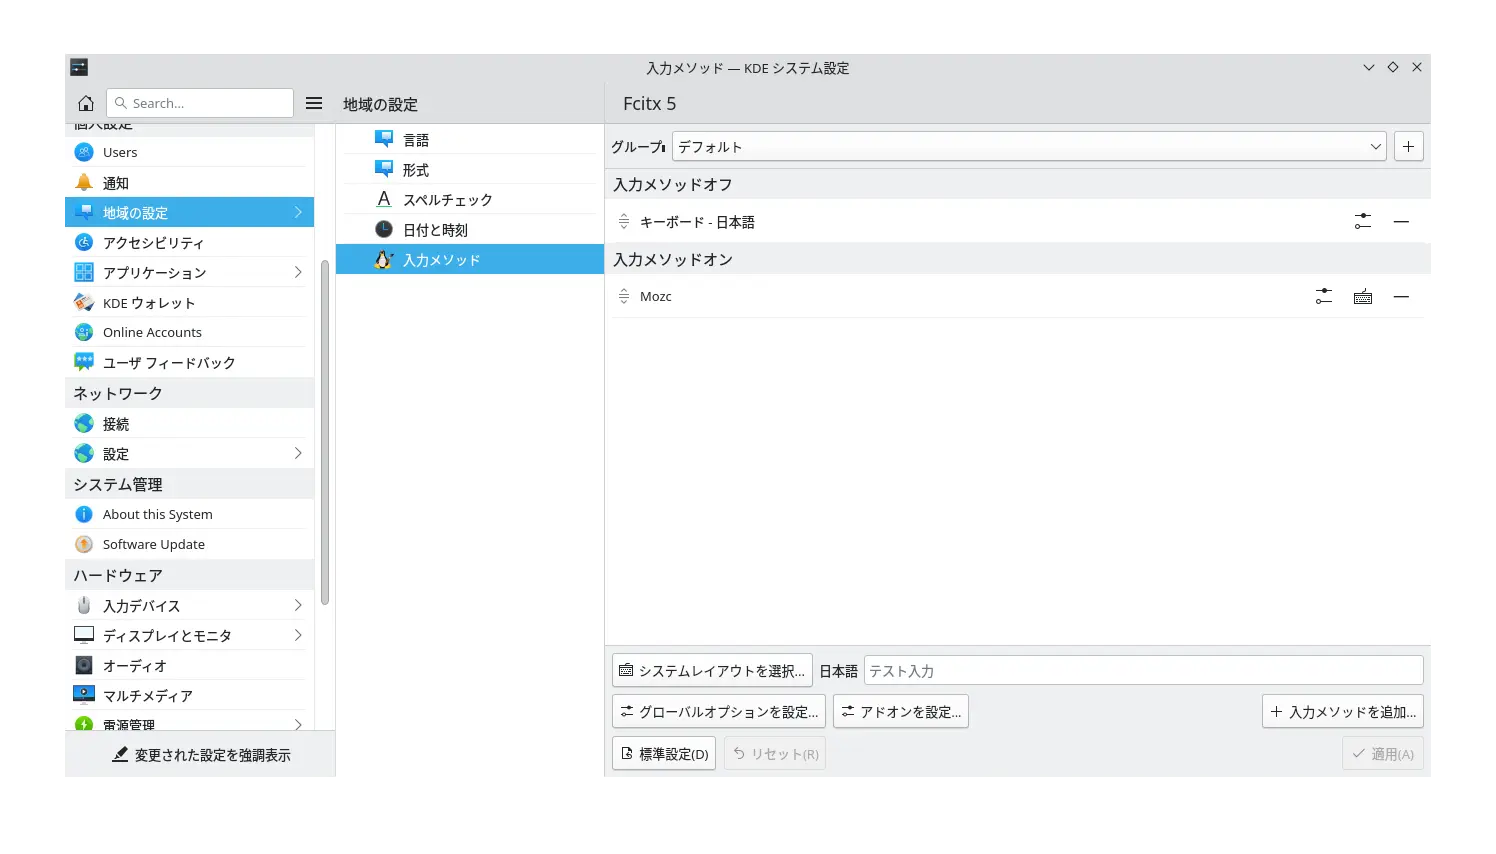Remove キーボード - 日本語 using minus icon
1496x854 pixels.
1401,221
